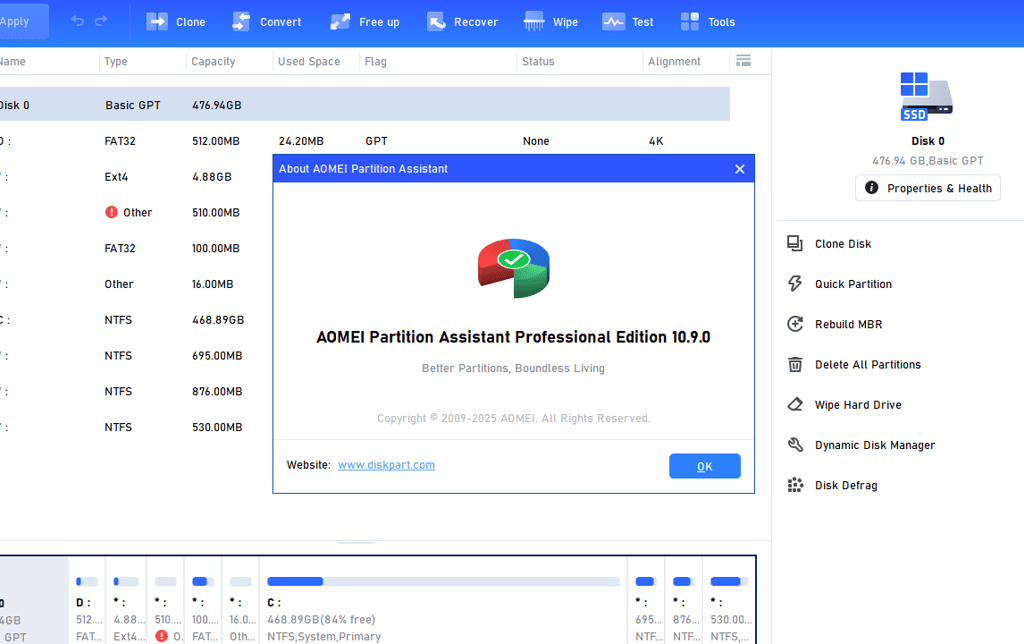The height and width of the screenshot is (644, 1024).
Task: Click the Clone Disk icon
Action: point(795,244)
